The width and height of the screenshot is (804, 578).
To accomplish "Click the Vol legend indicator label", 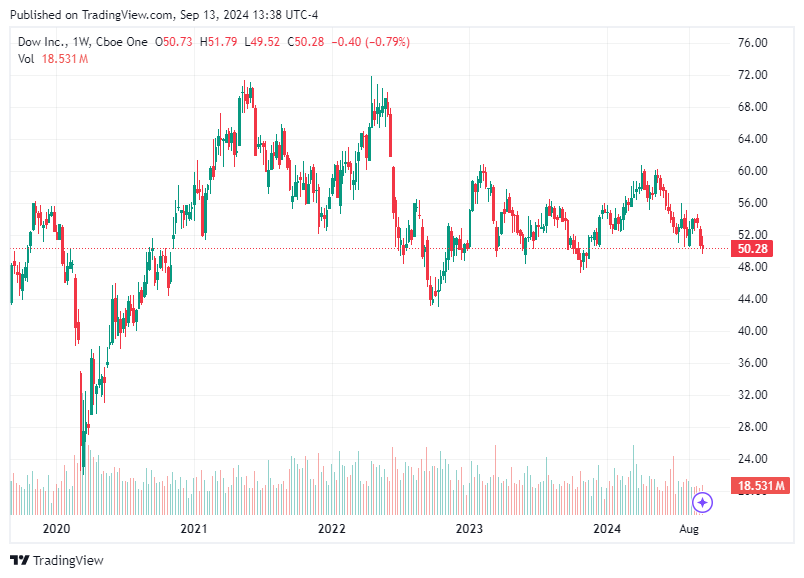I will pyautogui.click(x=28, y=59).
